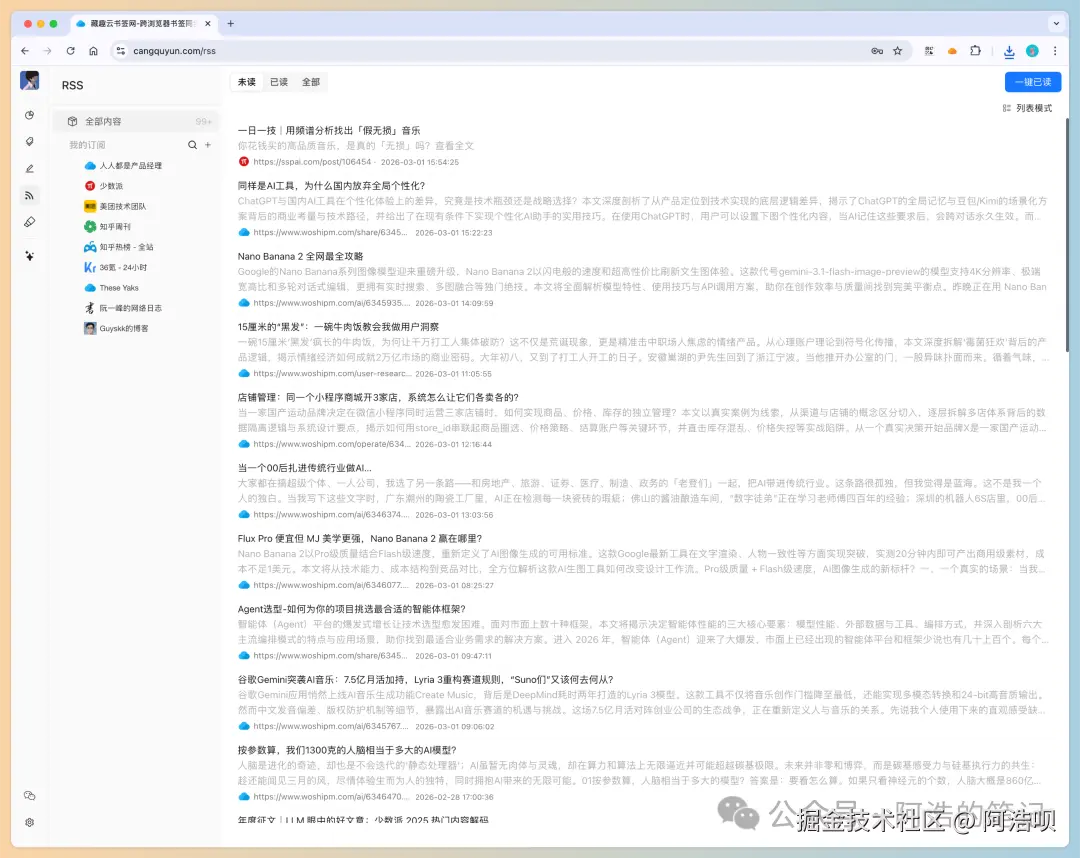1080x858 pixels.
Task: Open the browser downloads icon
Action: point(1009,51)
